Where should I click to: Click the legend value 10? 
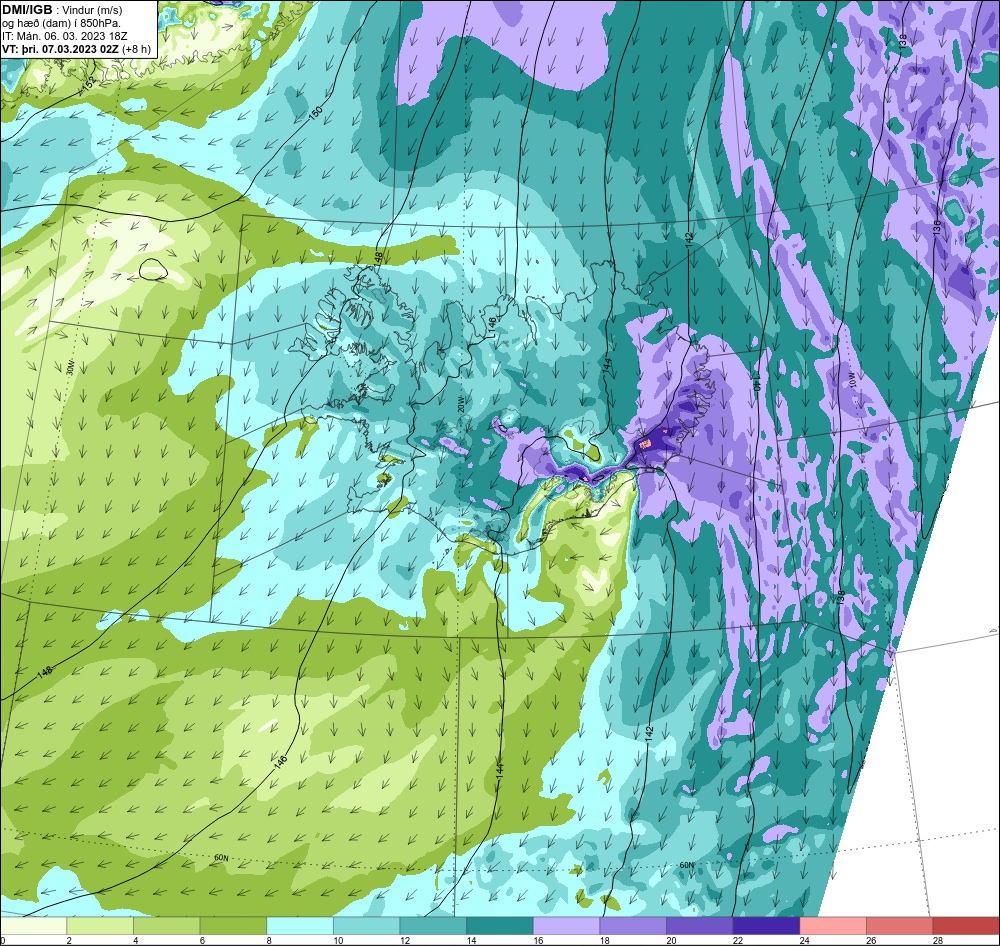[x=338, y=940]
